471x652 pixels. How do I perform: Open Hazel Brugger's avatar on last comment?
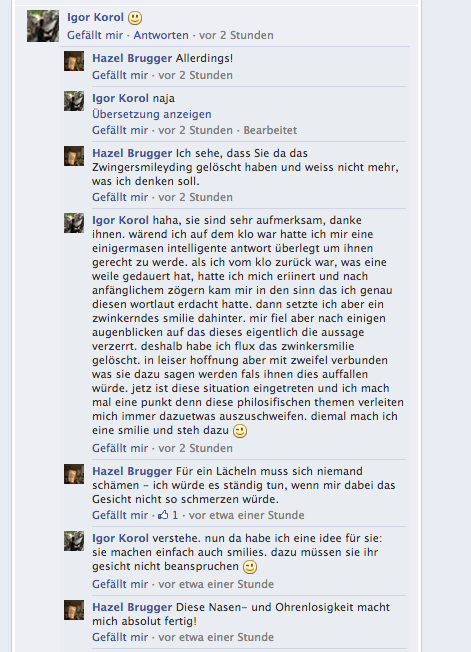point(74,610)
